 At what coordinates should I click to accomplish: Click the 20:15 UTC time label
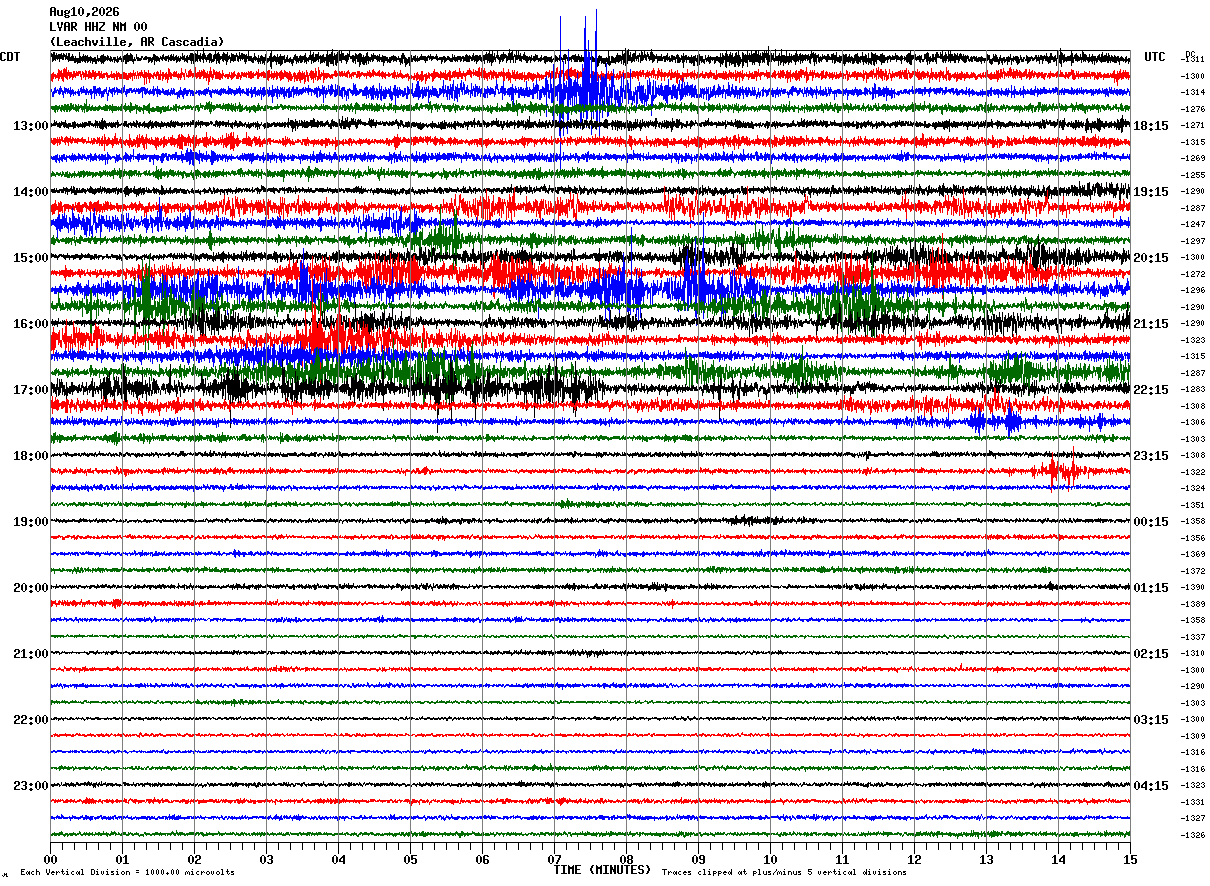click(x=1151, y=258)
